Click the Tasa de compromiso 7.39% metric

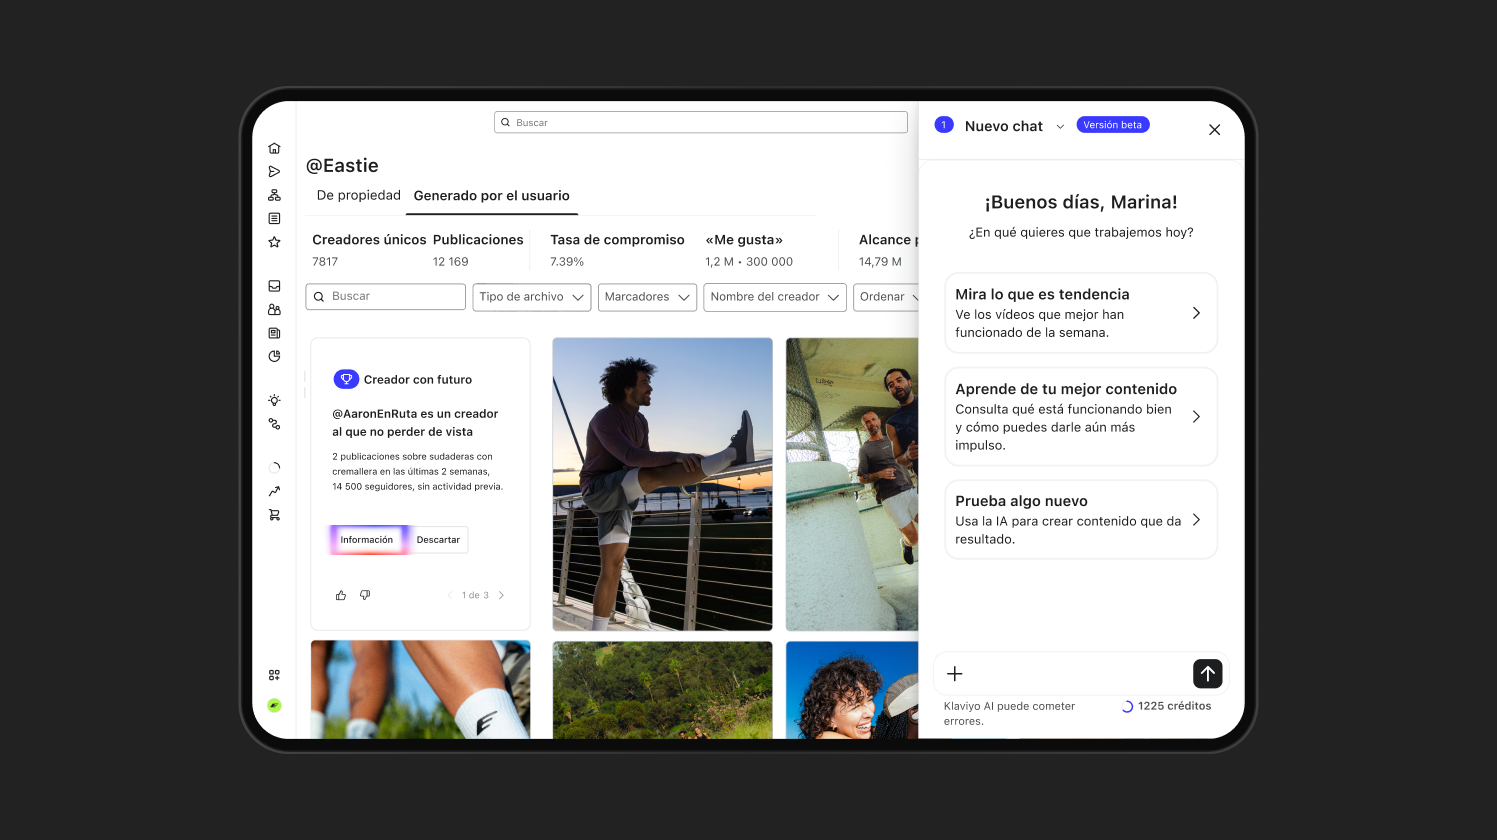click(x=617, y=250)
